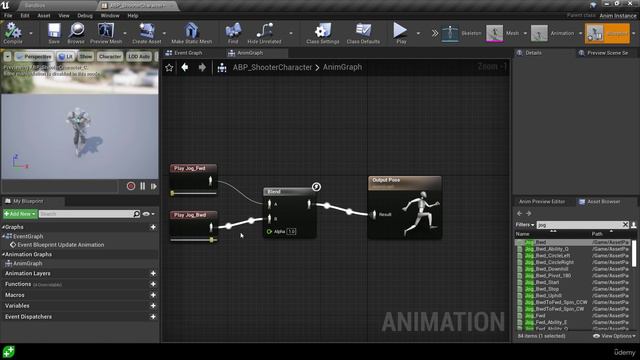Open Play options dropdown arrow
The width and height of the screenshot is (640, 360).
418,33
